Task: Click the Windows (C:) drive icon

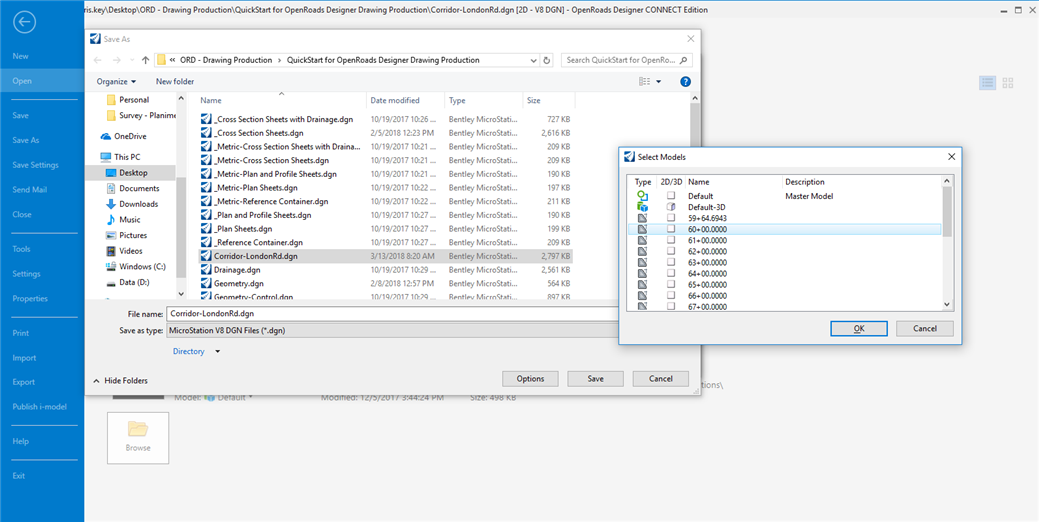Action: click(111, 267)
